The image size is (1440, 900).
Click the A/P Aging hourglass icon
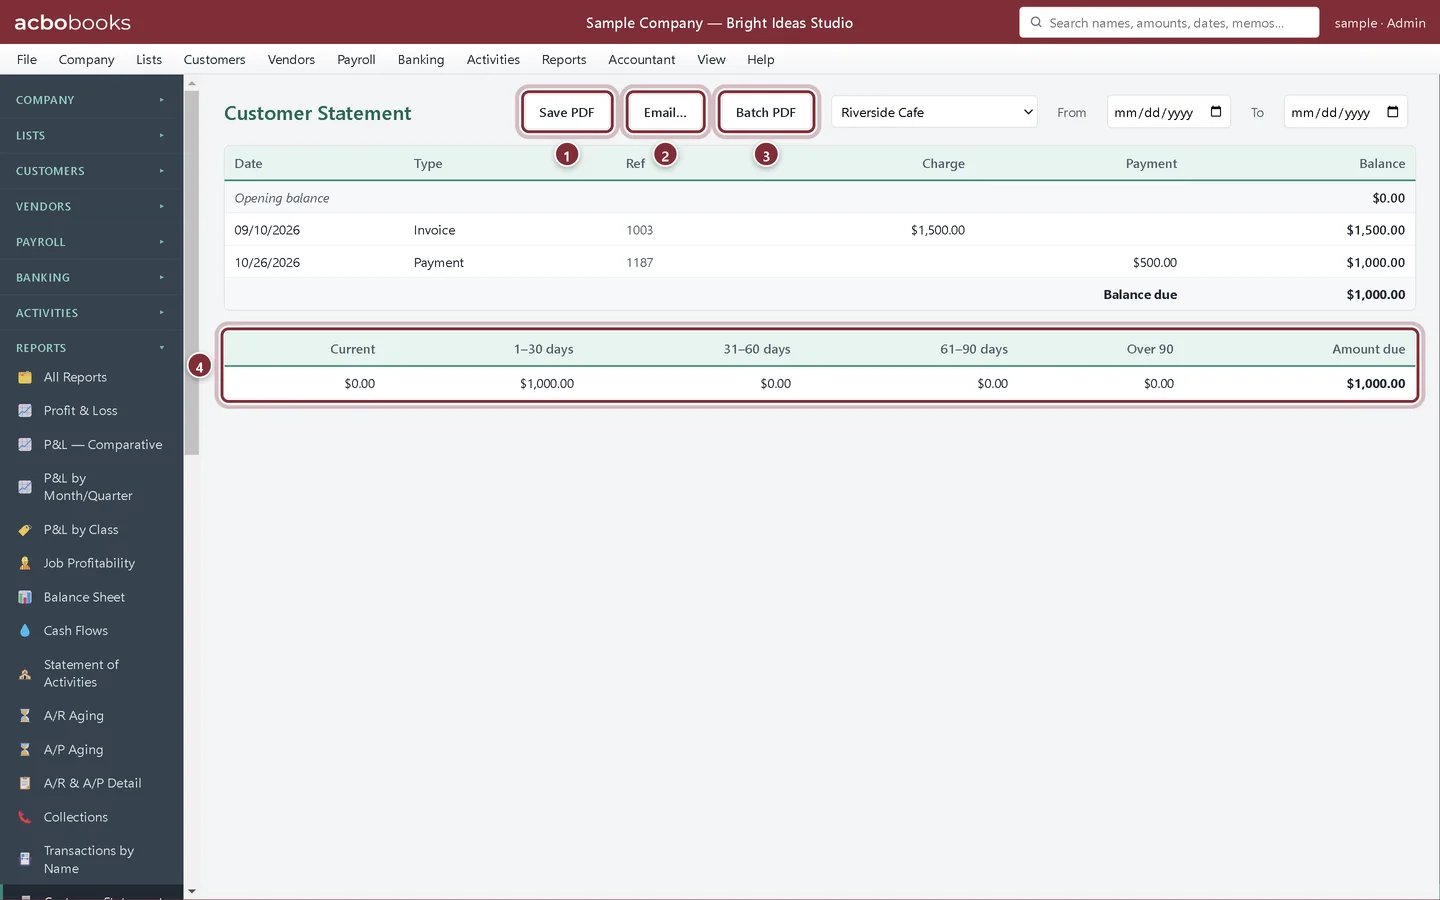(x=25, y=750)
